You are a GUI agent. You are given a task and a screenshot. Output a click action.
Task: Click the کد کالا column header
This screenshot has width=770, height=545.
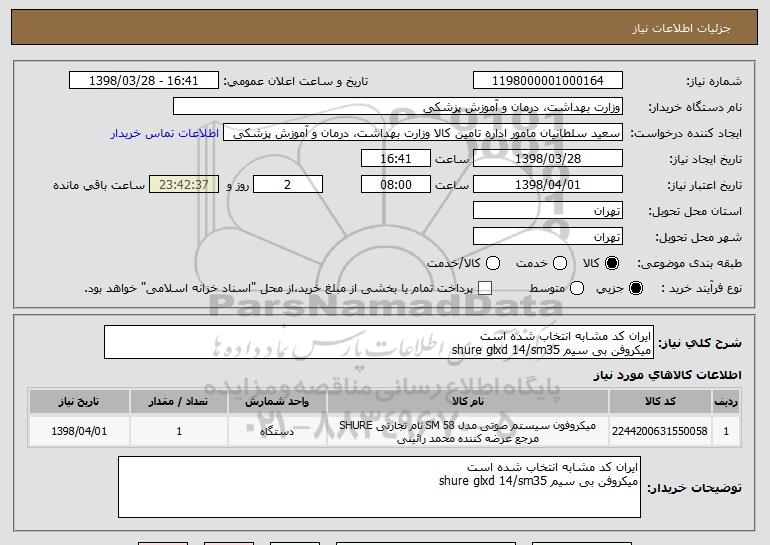click(x=660, y=402)
